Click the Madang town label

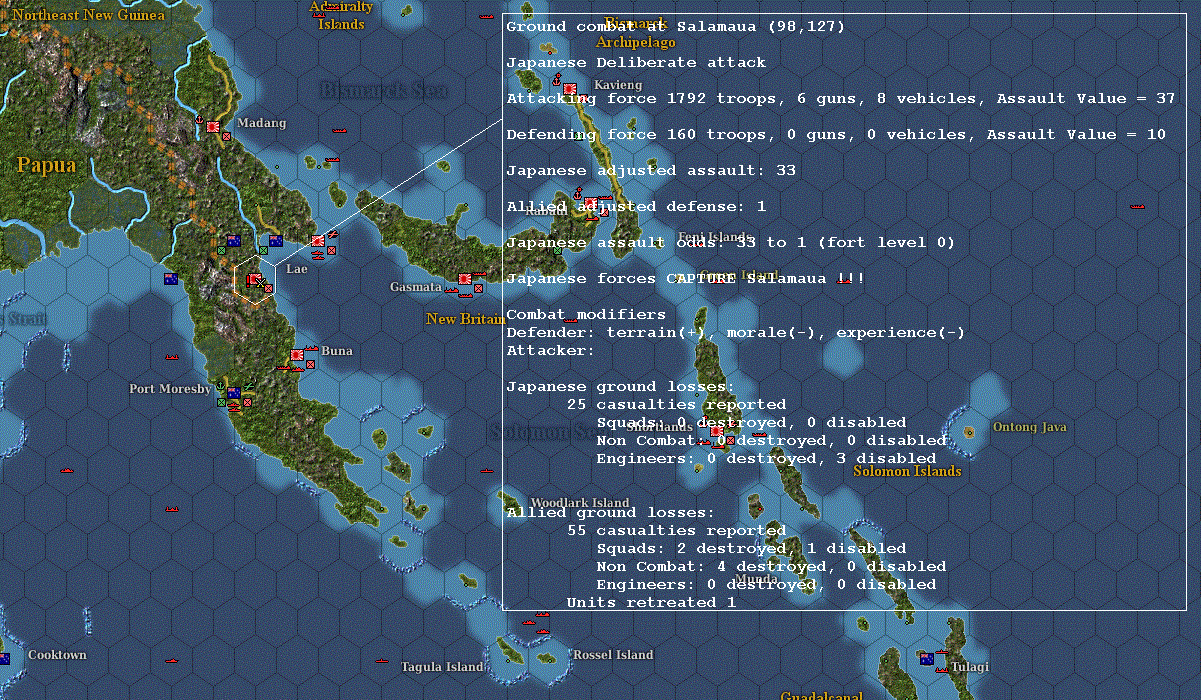point(262,123)
